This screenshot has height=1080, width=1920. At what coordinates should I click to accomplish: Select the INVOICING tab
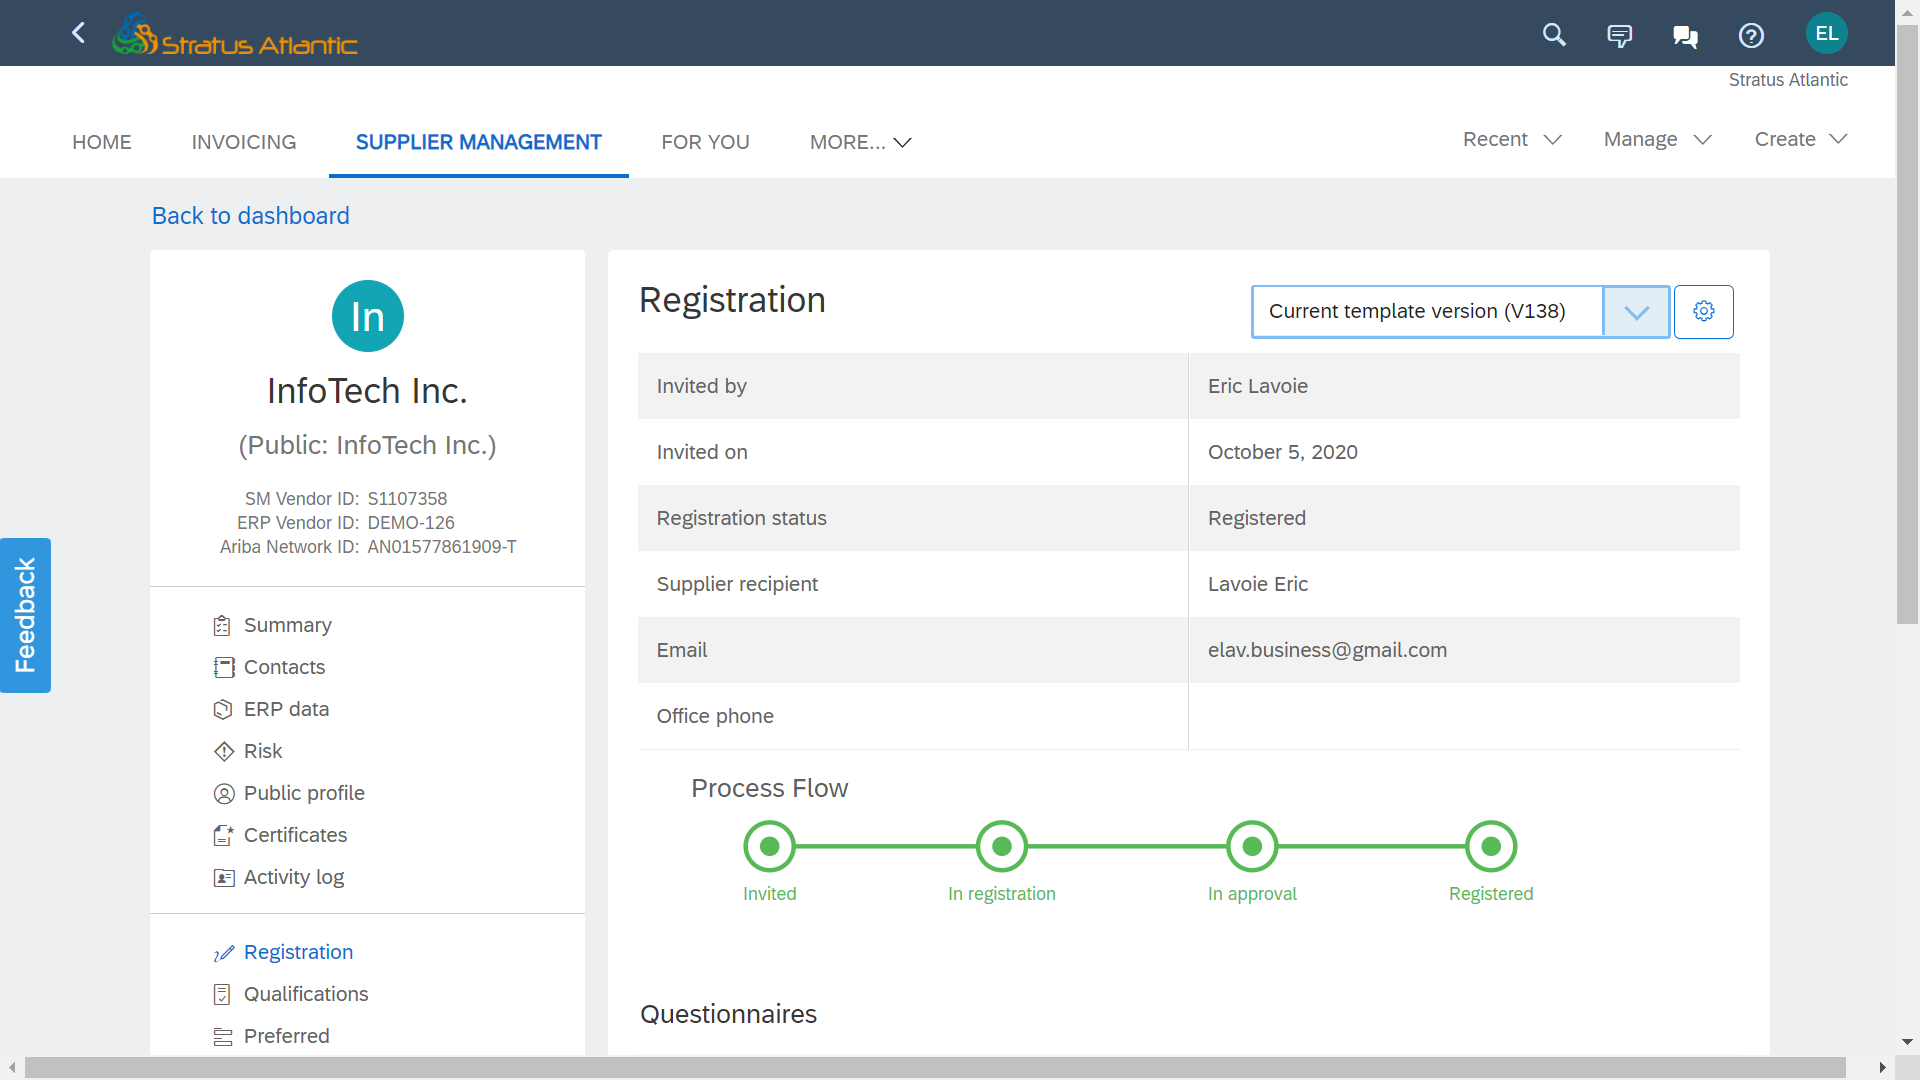click(x=243, y=142)
